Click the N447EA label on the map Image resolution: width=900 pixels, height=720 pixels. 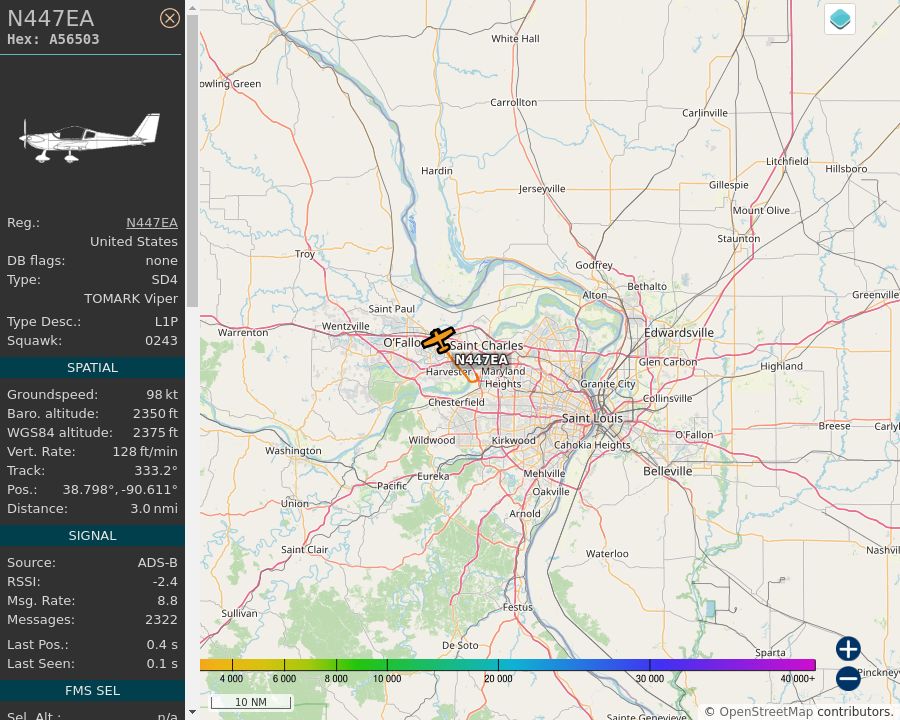pyautogui.click(x=481, y=360)
